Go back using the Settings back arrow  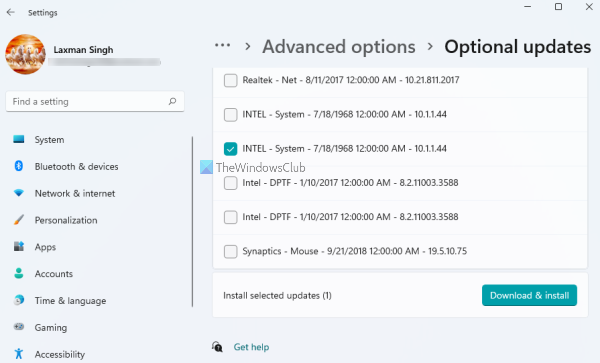[x=11, y=12]
